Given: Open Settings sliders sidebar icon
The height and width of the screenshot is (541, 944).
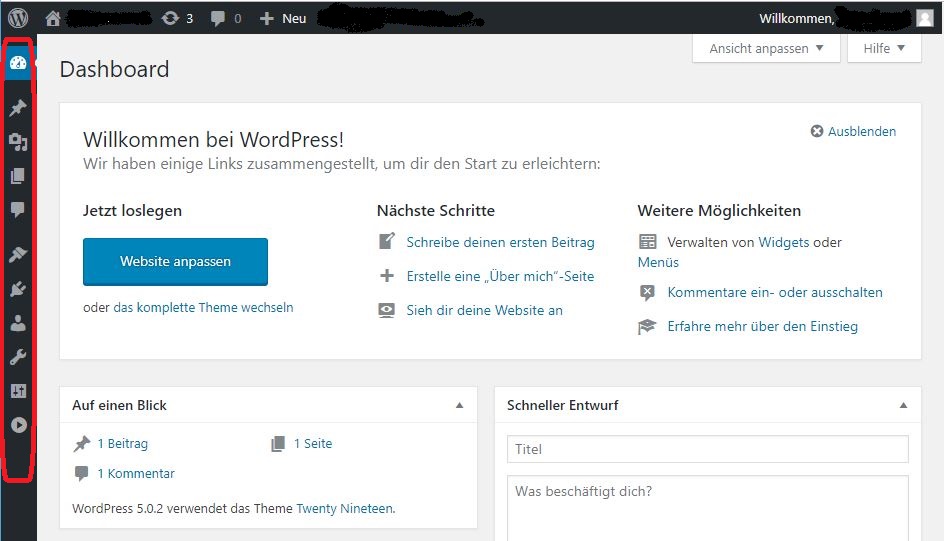Looking at the screenshot, I should tap(18, 391).
